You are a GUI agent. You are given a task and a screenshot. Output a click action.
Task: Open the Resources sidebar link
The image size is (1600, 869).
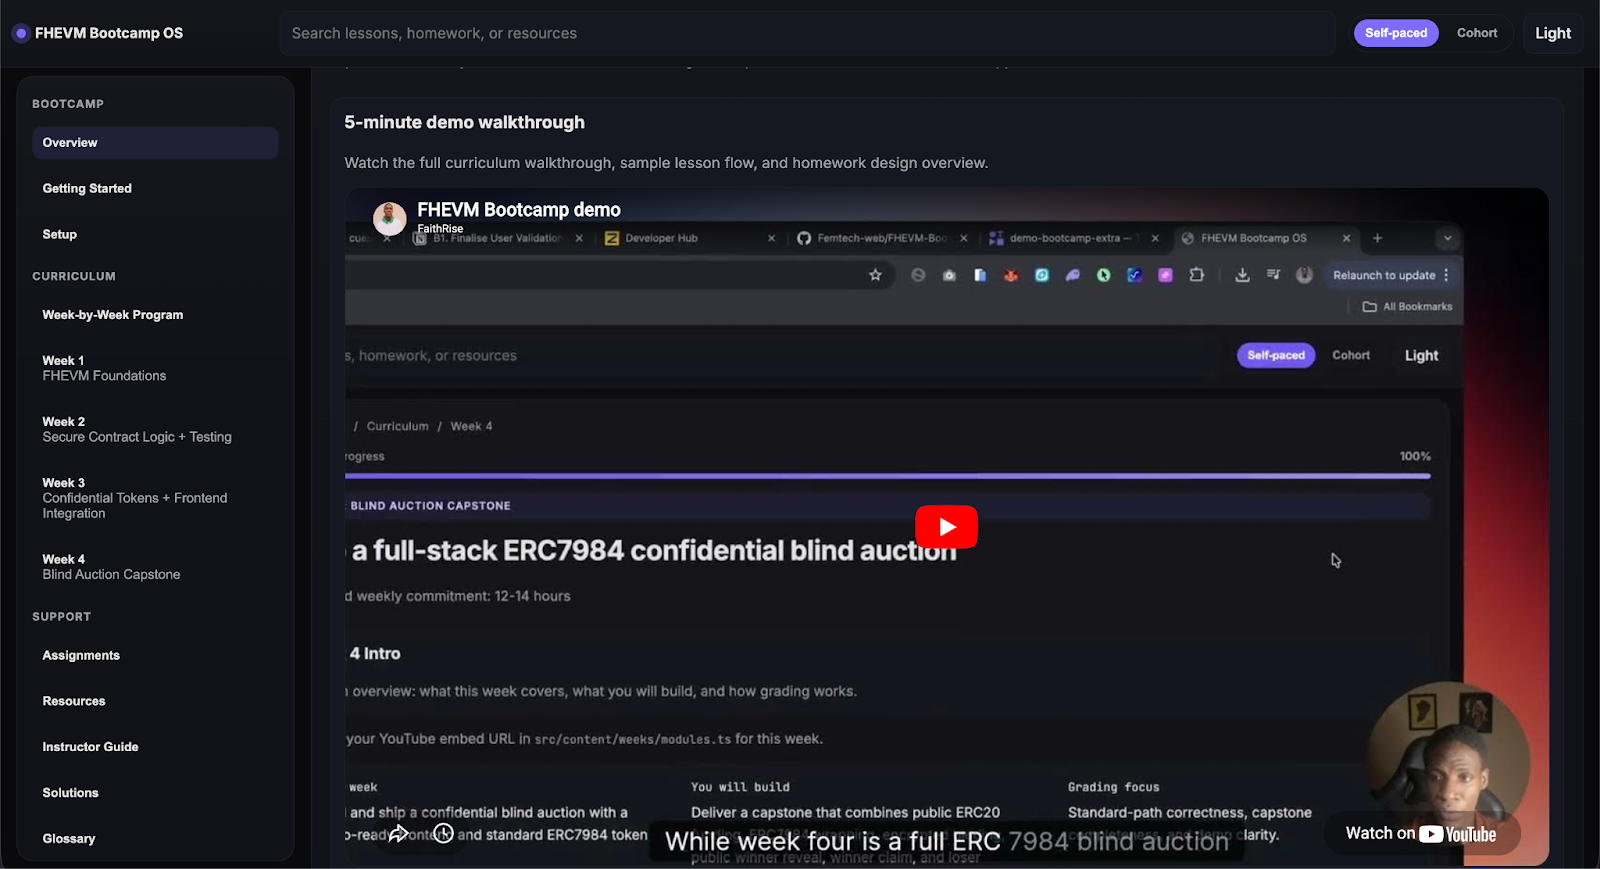pos(155,702)
